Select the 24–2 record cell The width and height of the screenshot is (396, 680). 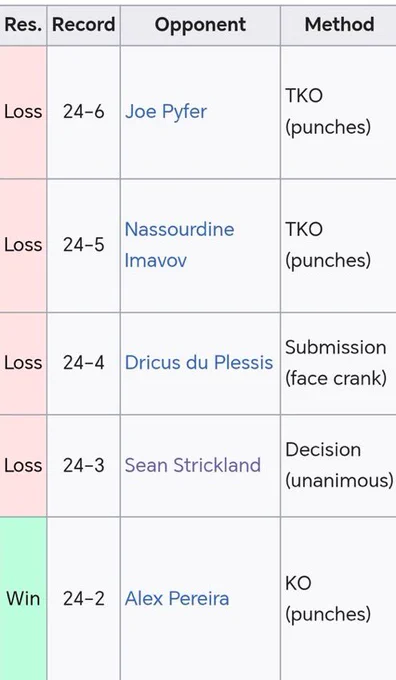coord(83,599)
